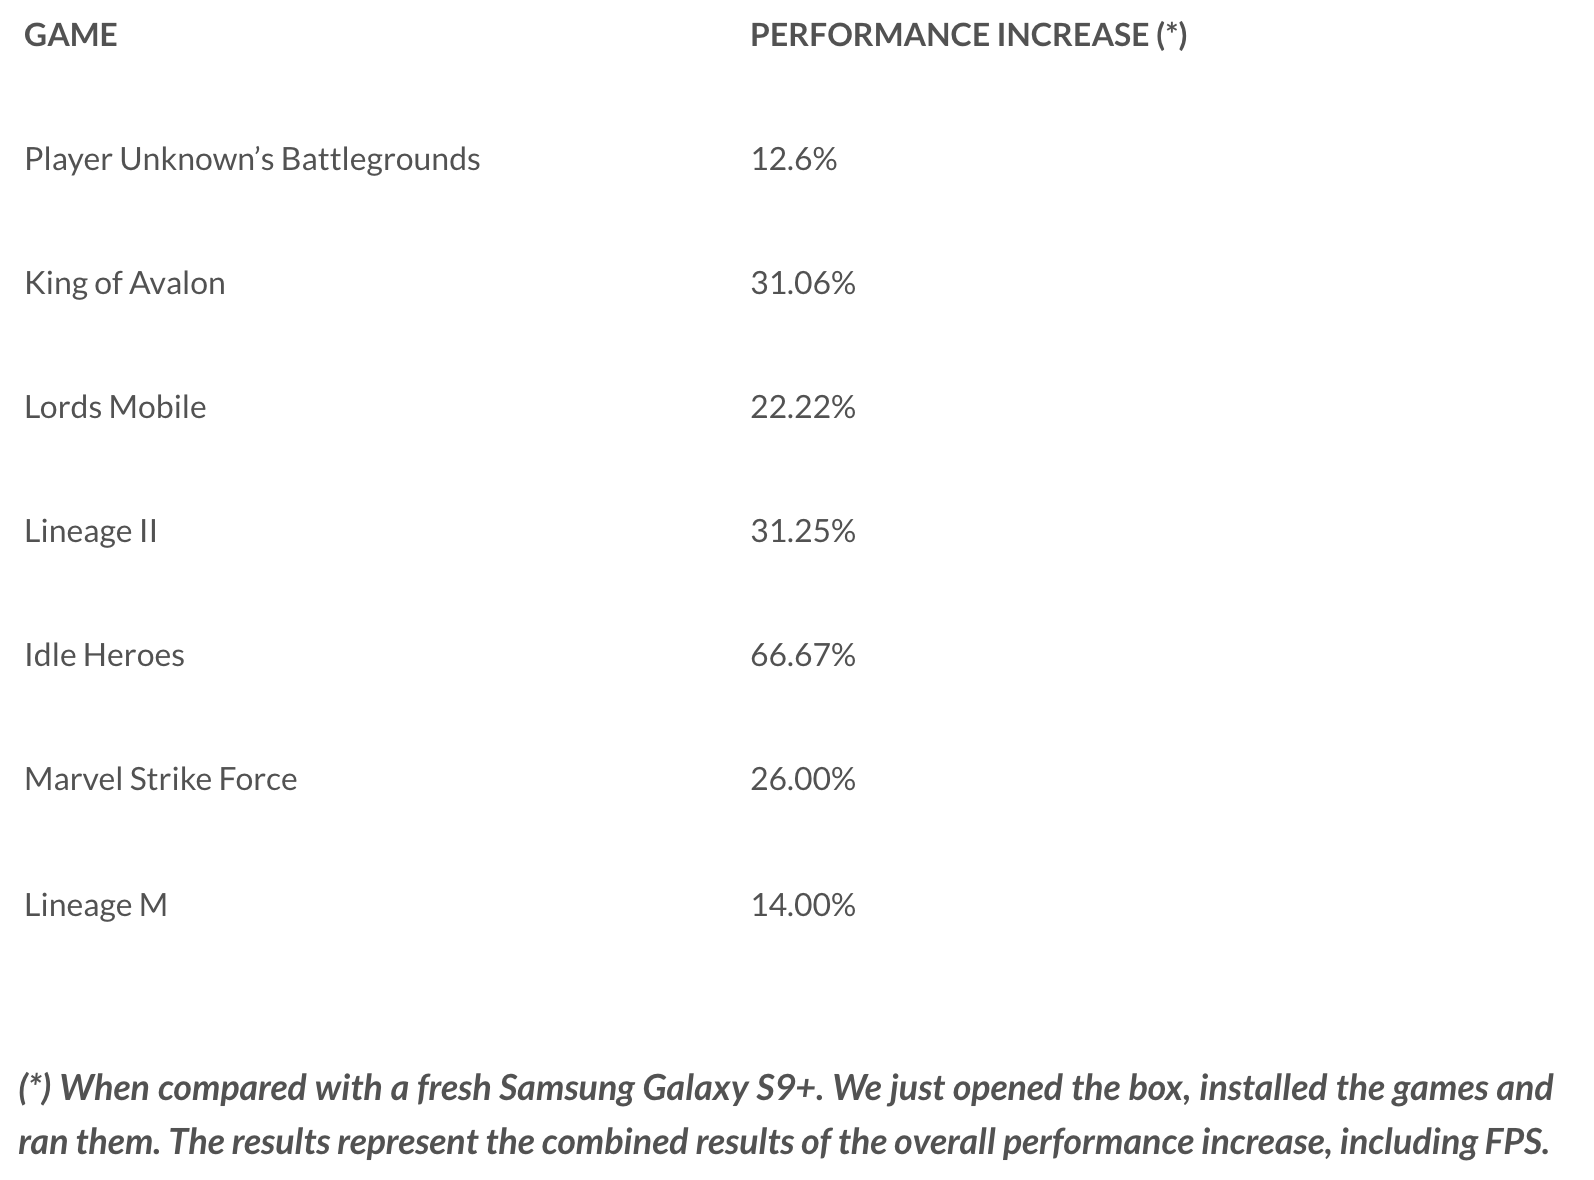This screenshot has width=1594, height=1180.
Task: Click the 31.06% performance value
Action: pyautogui.click(x=803, y=283)
